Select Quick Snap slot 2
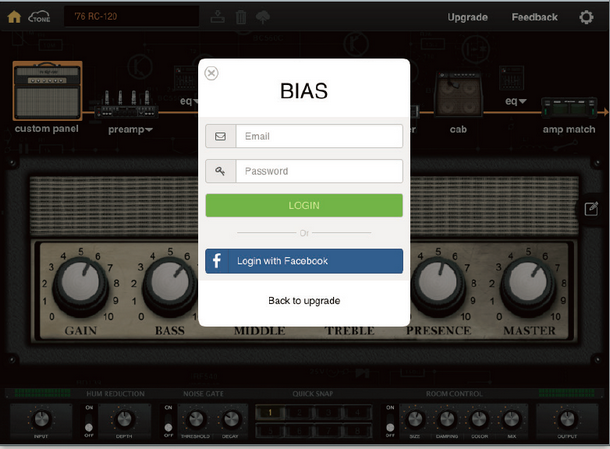The height and width of the screenshot is (449, 610). [299, 412]
